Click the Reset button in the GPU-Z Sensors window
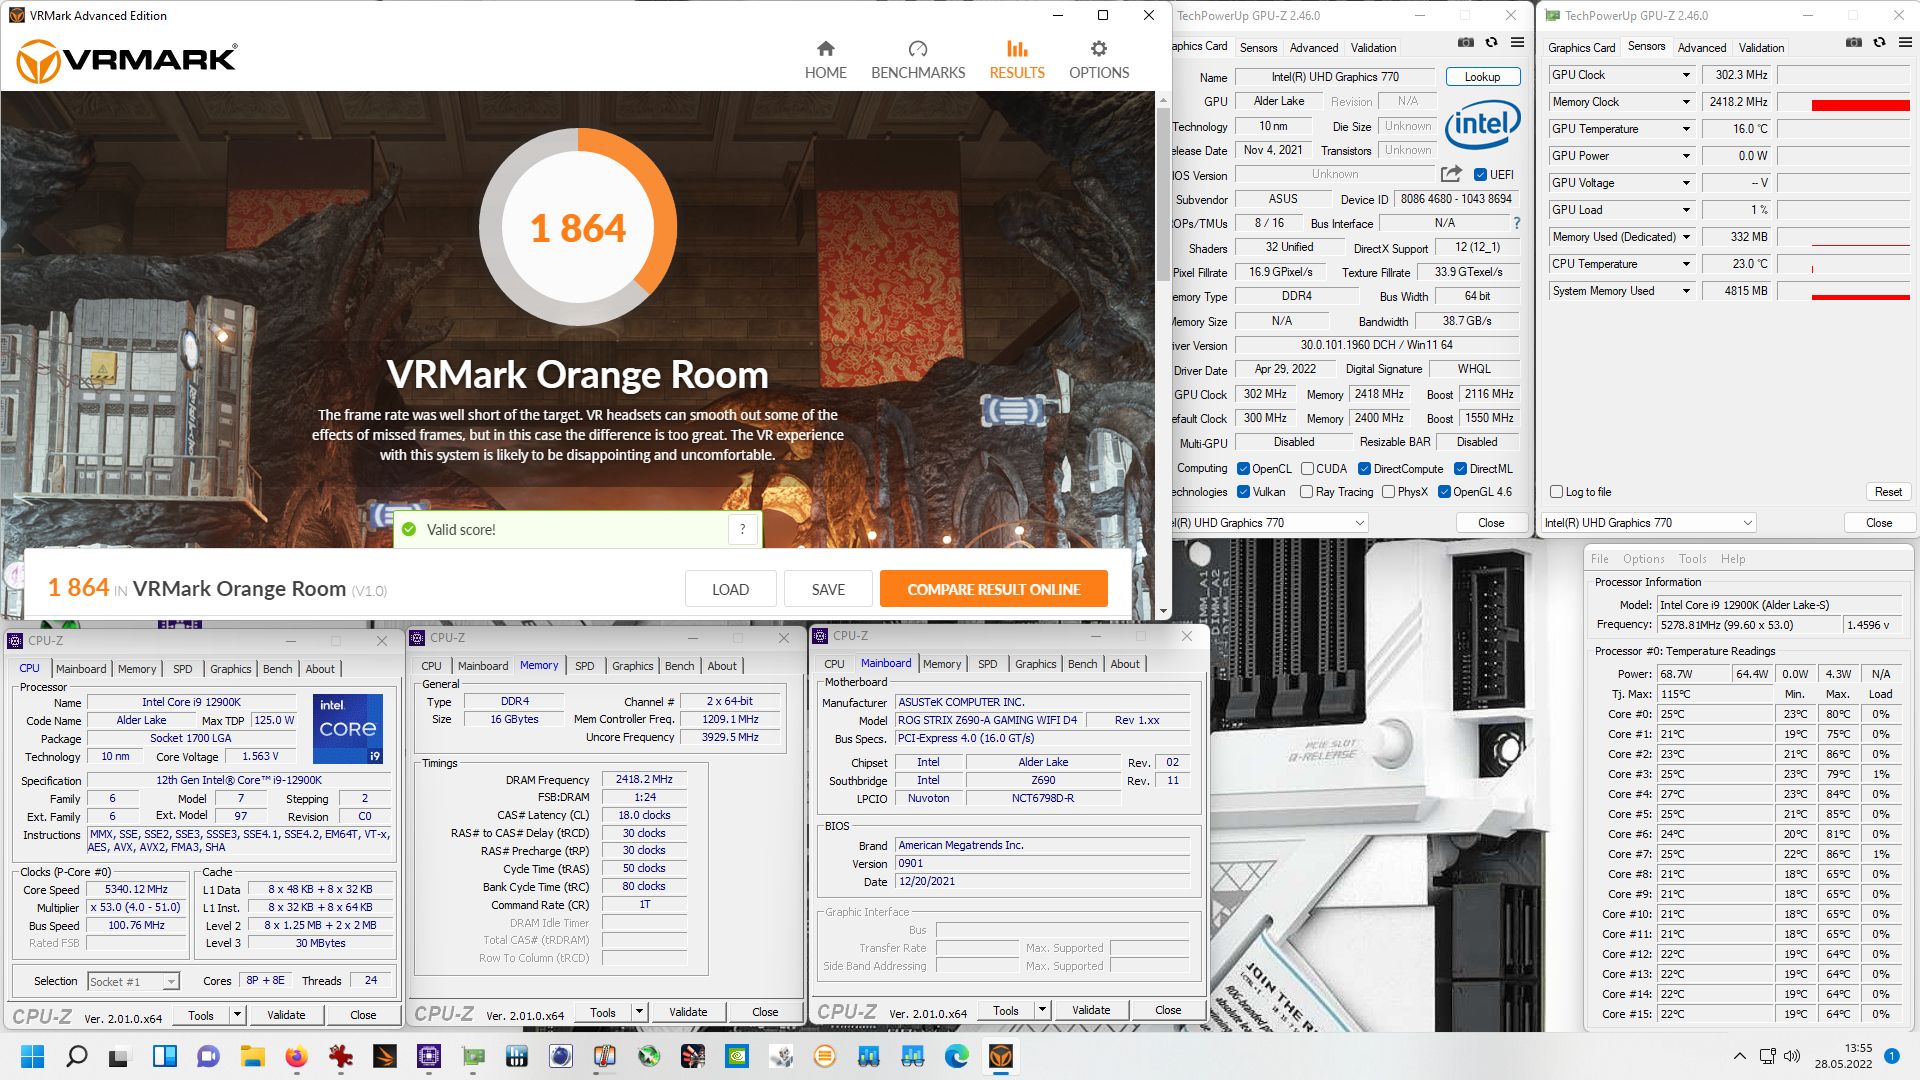This screenshot has height=1080, width=1920. 1888,492
